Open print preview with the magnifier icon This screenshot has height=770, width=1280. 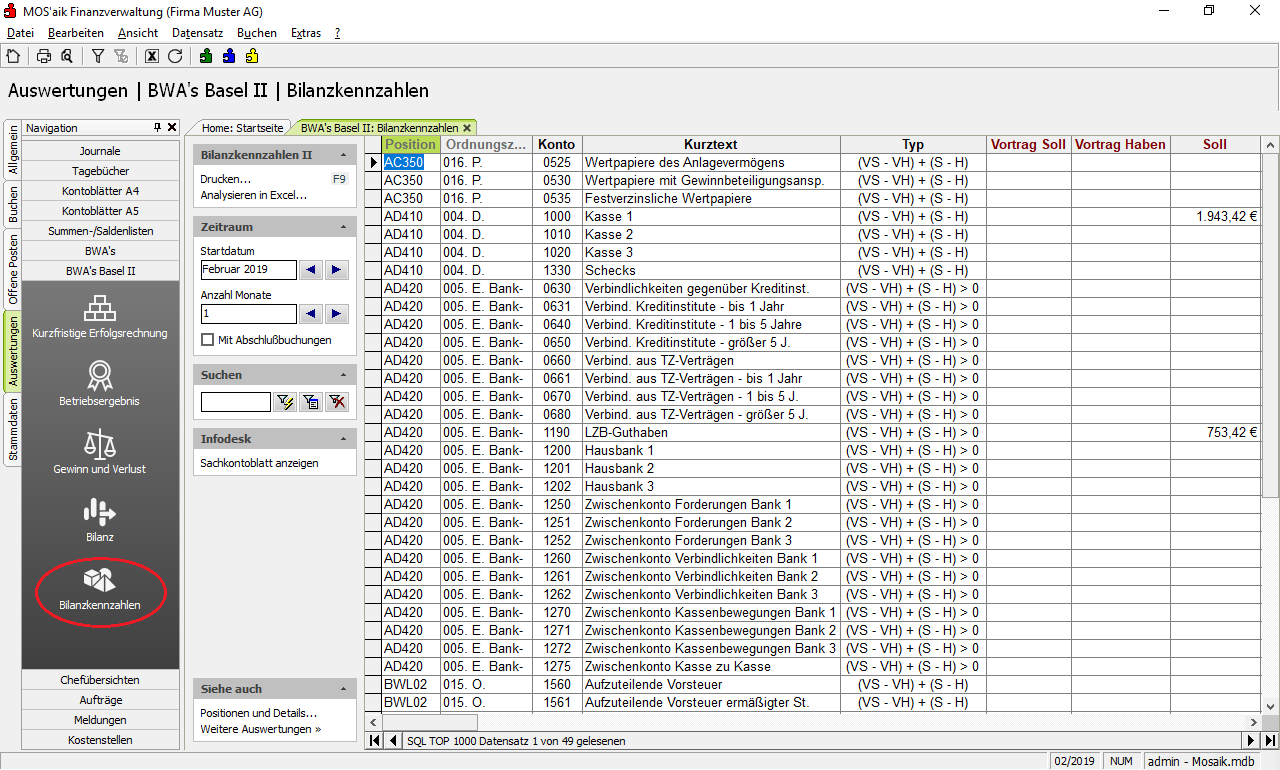pyautogui.click(x=66, y=56)
